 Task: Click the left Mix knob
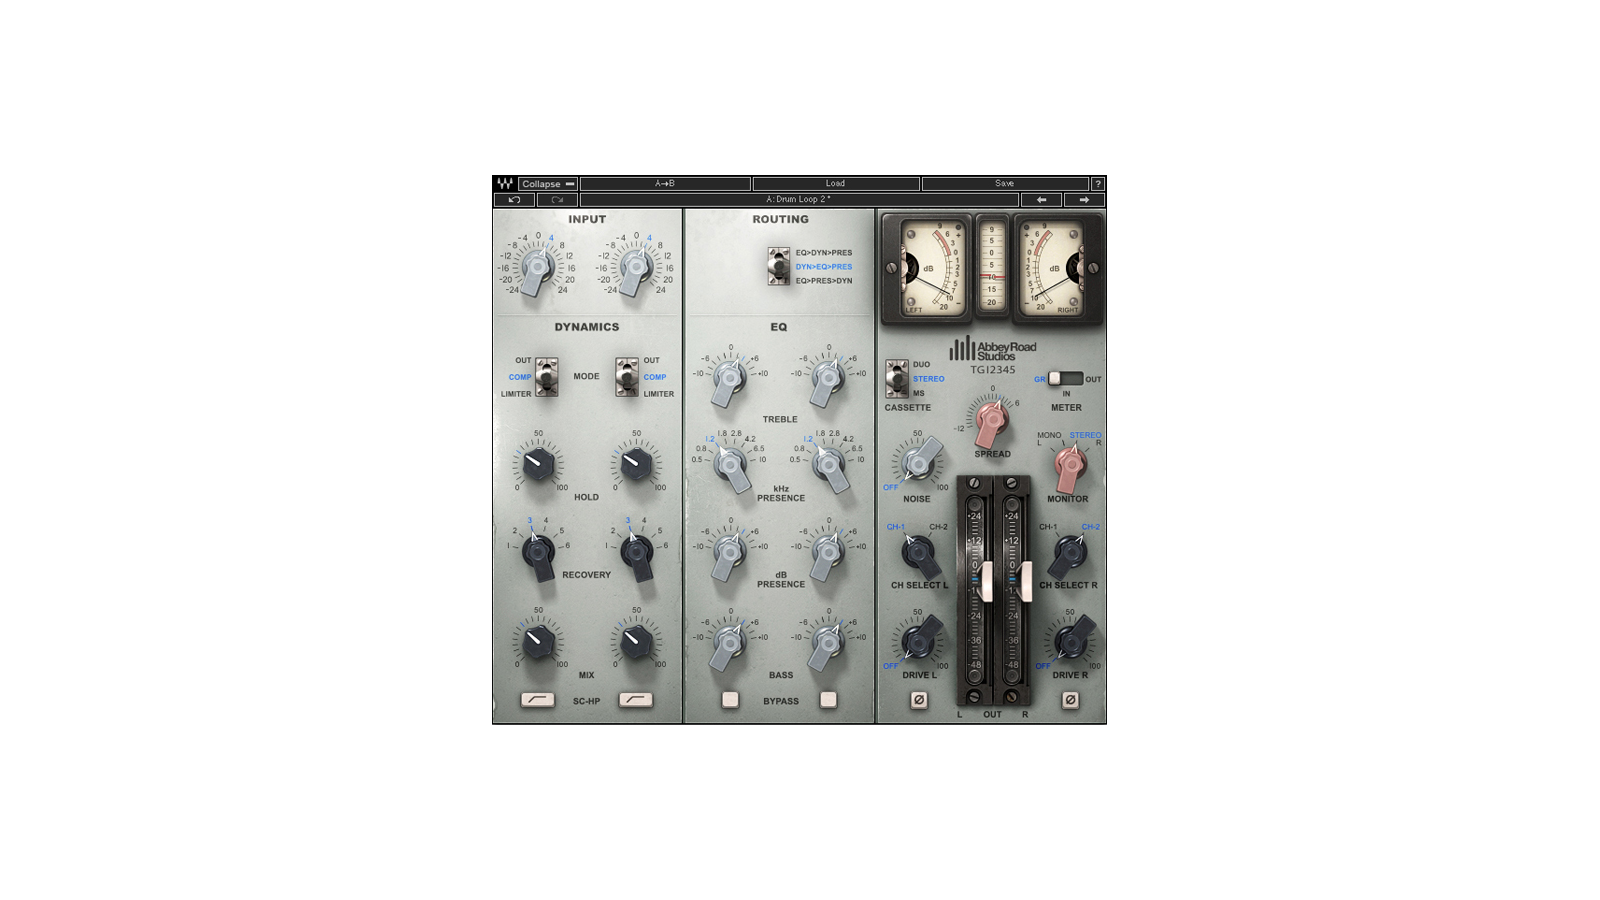tap(538, 641)
